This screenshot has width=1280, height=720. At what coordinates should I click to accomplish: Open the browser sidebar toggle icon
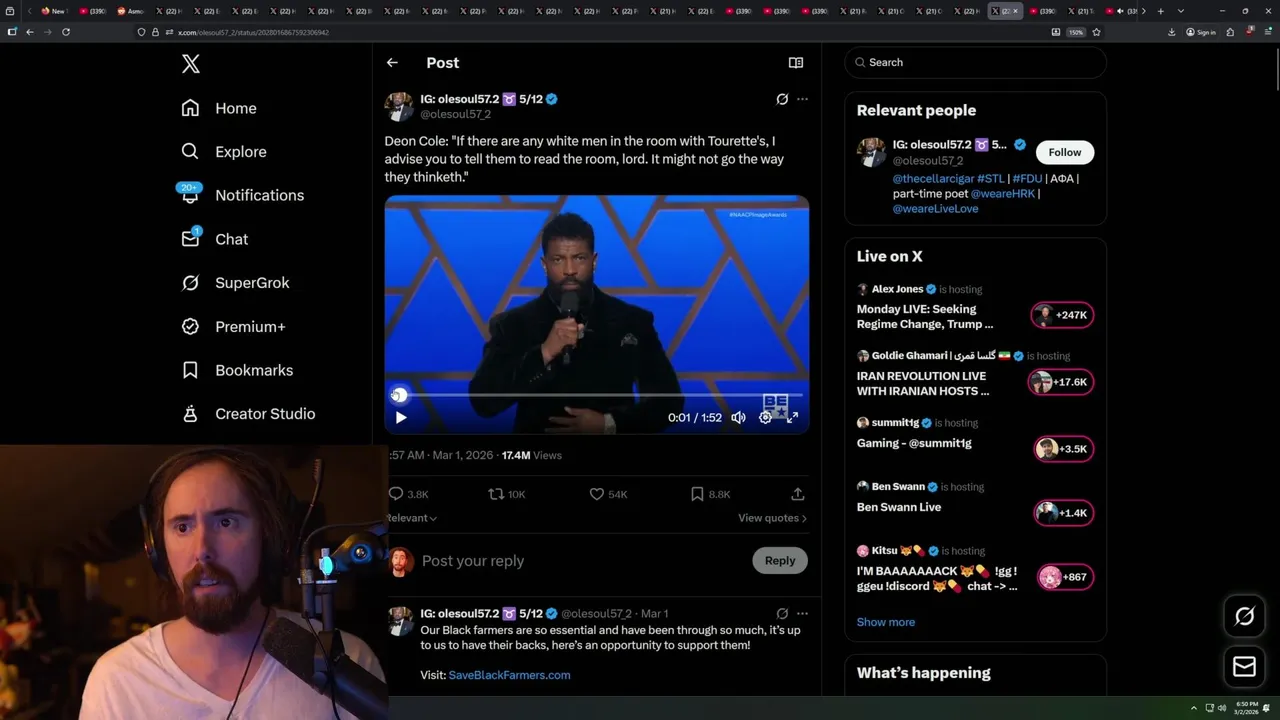coord(12,32)
